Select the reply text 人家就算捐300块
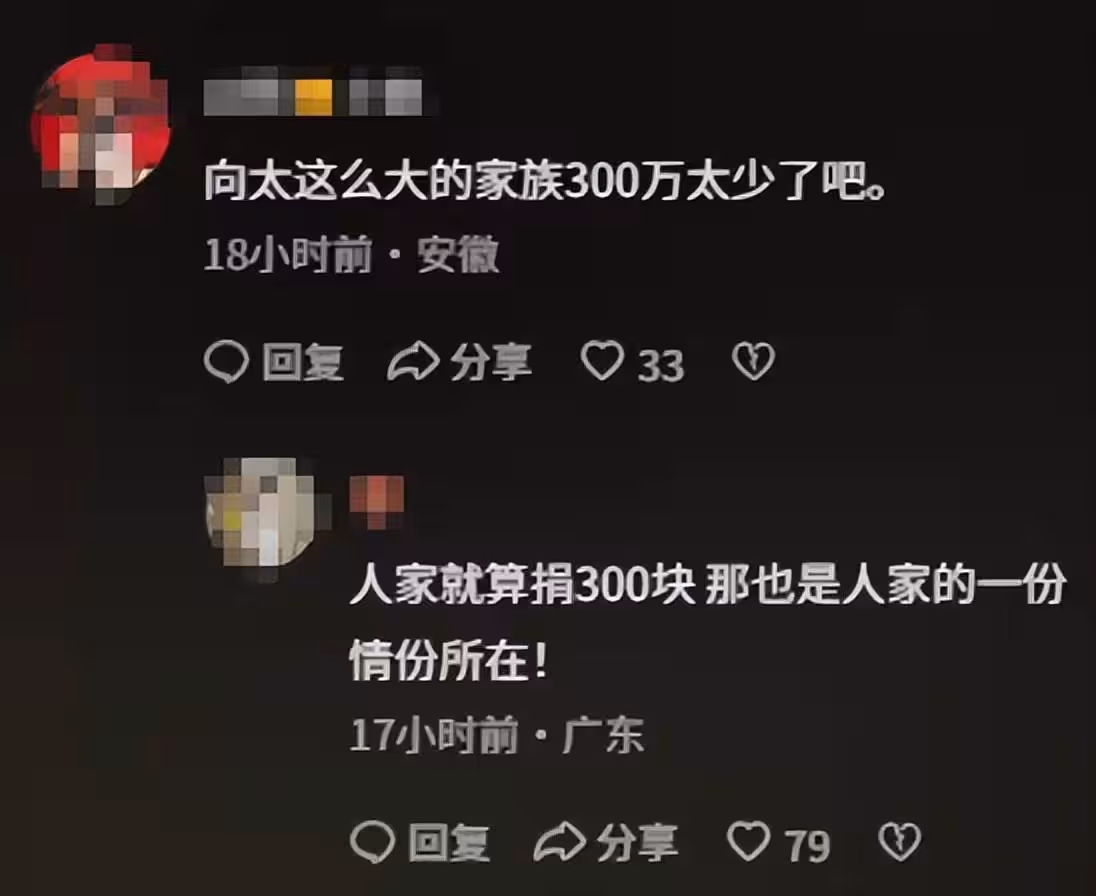 pyautogui.click(x=522, y=584)
